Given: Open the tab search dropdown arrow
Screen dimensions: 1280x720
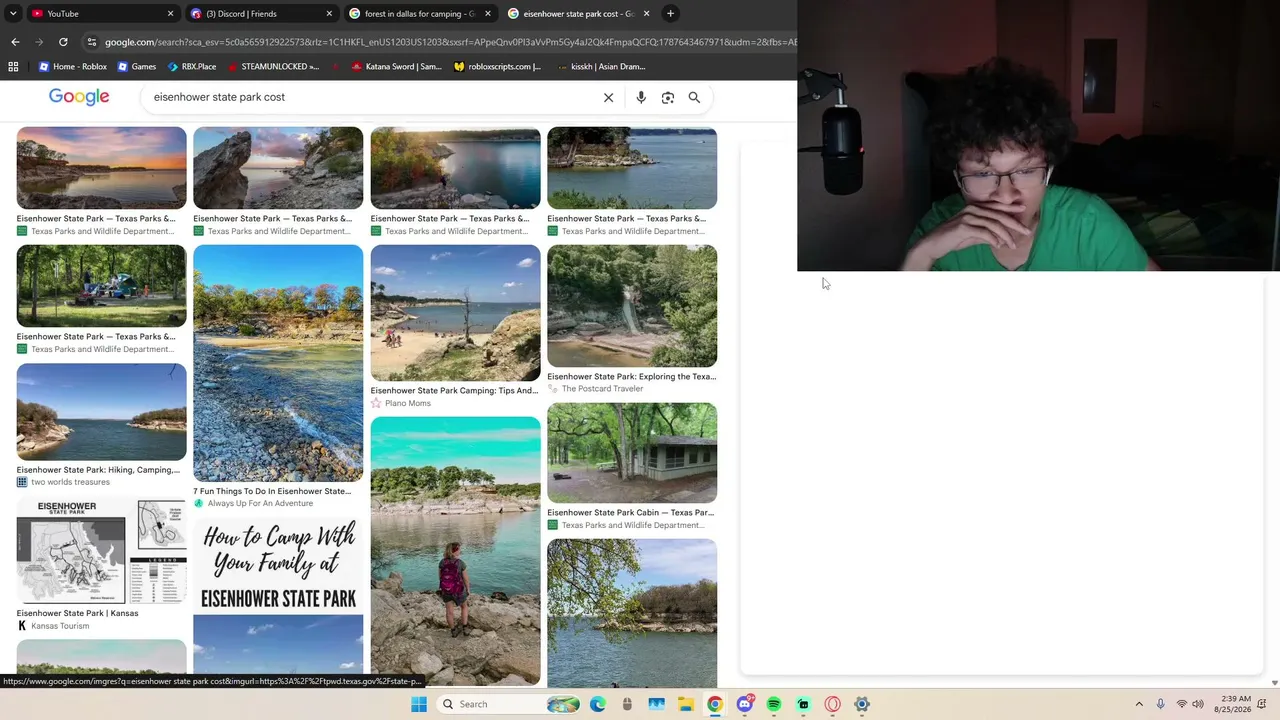Looking at the screenshot, I should (x=13, y=14).
